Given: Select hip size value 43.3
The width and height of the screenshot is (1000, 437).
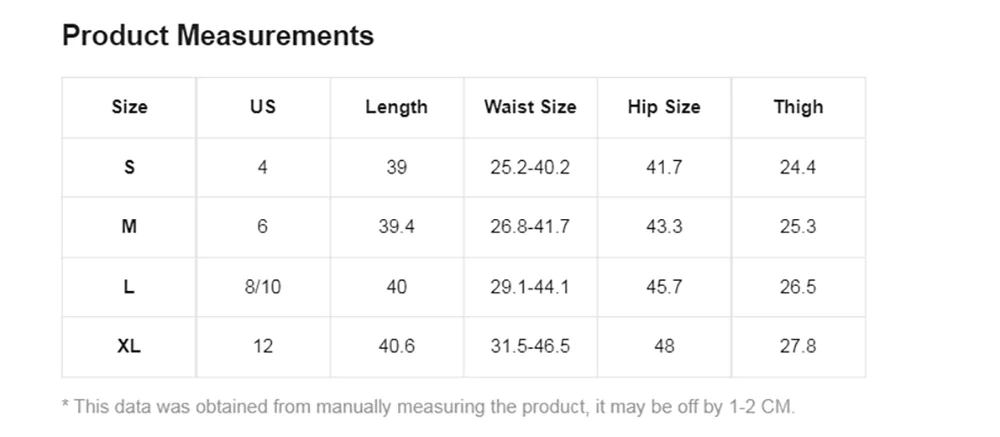Looking at the screenshot, I should [664, 226].
